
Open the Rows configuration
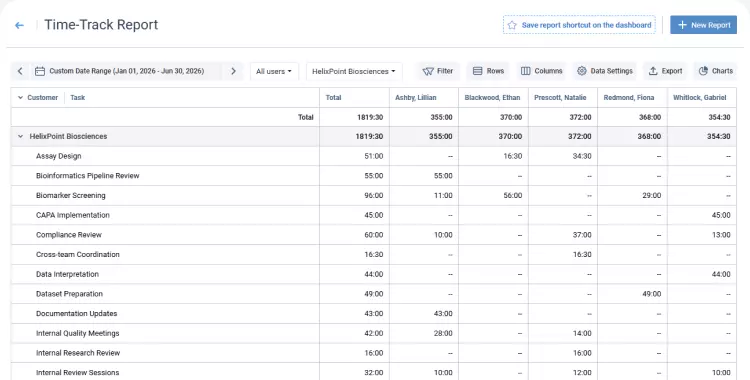(x=488, y=71)
